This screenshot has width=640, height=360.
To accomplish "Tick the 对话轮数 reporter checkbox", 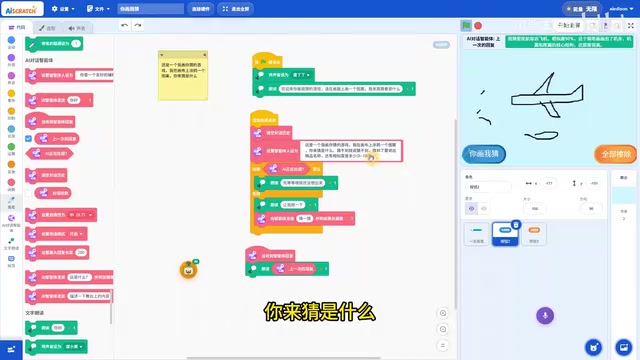I will coord(28,193).
